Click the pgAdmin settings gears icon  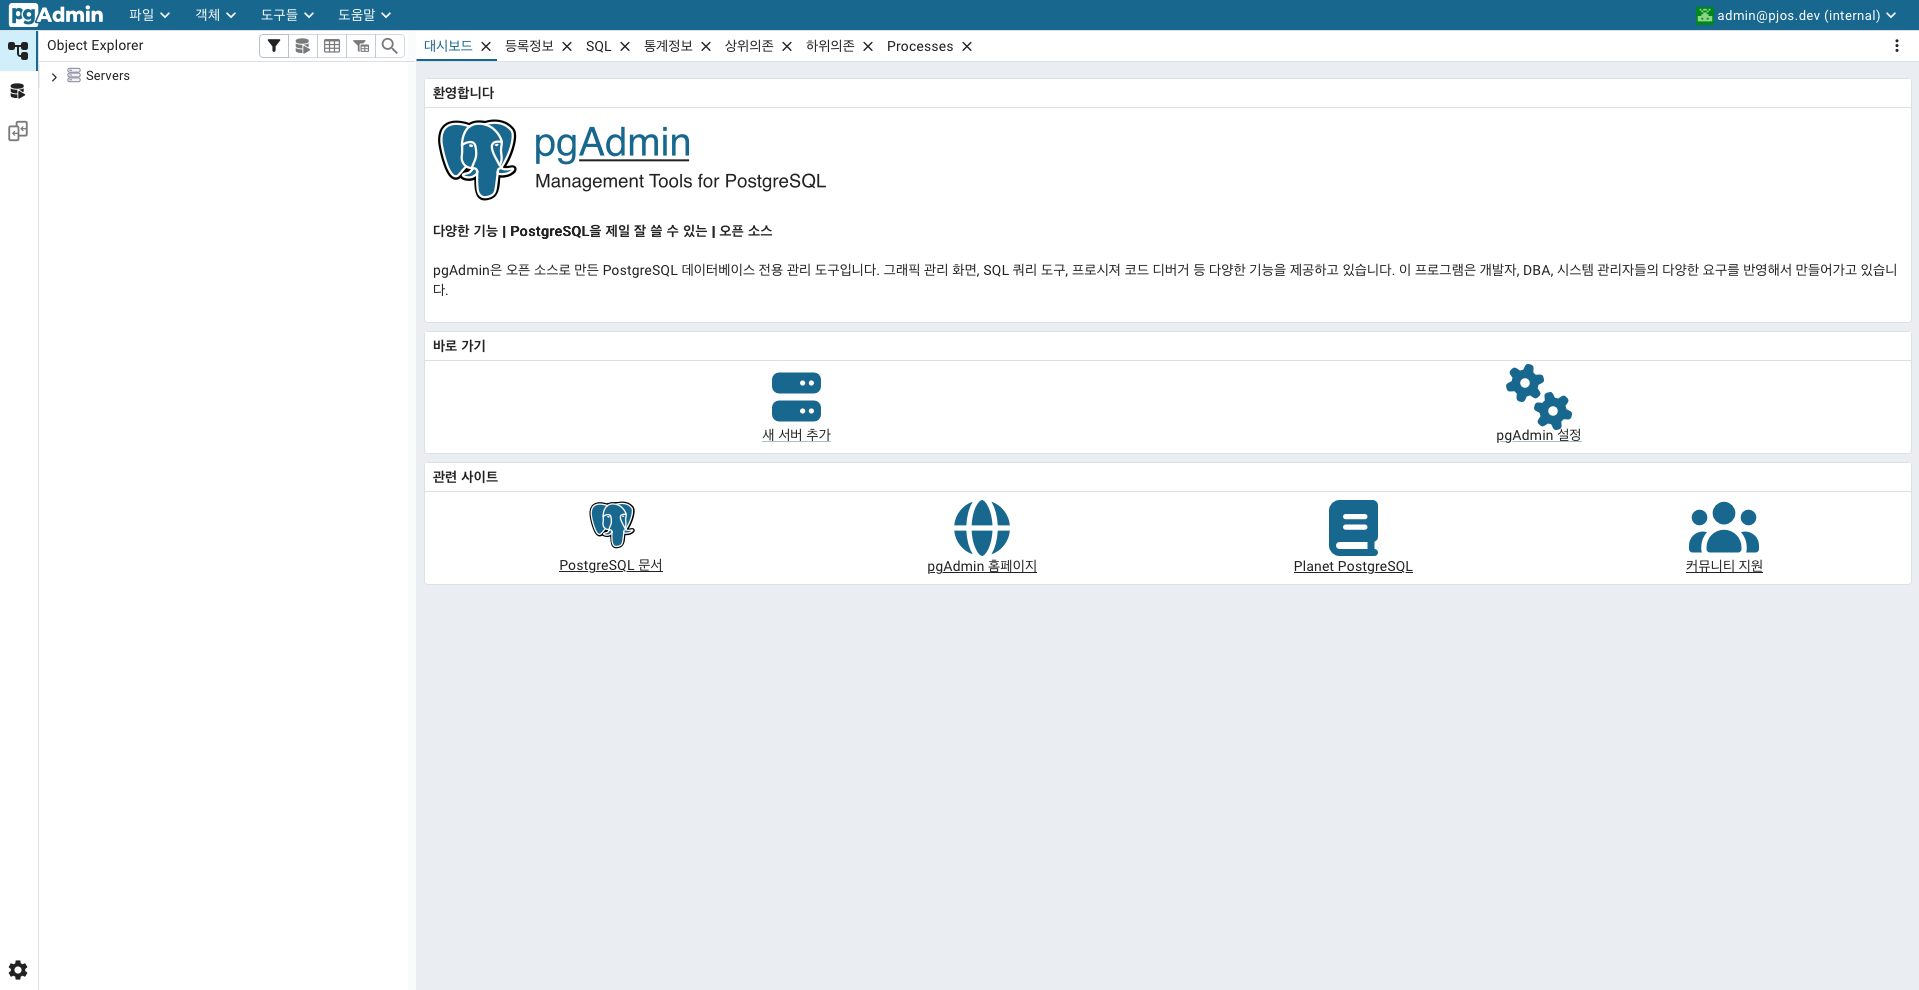pos(1539,396)
